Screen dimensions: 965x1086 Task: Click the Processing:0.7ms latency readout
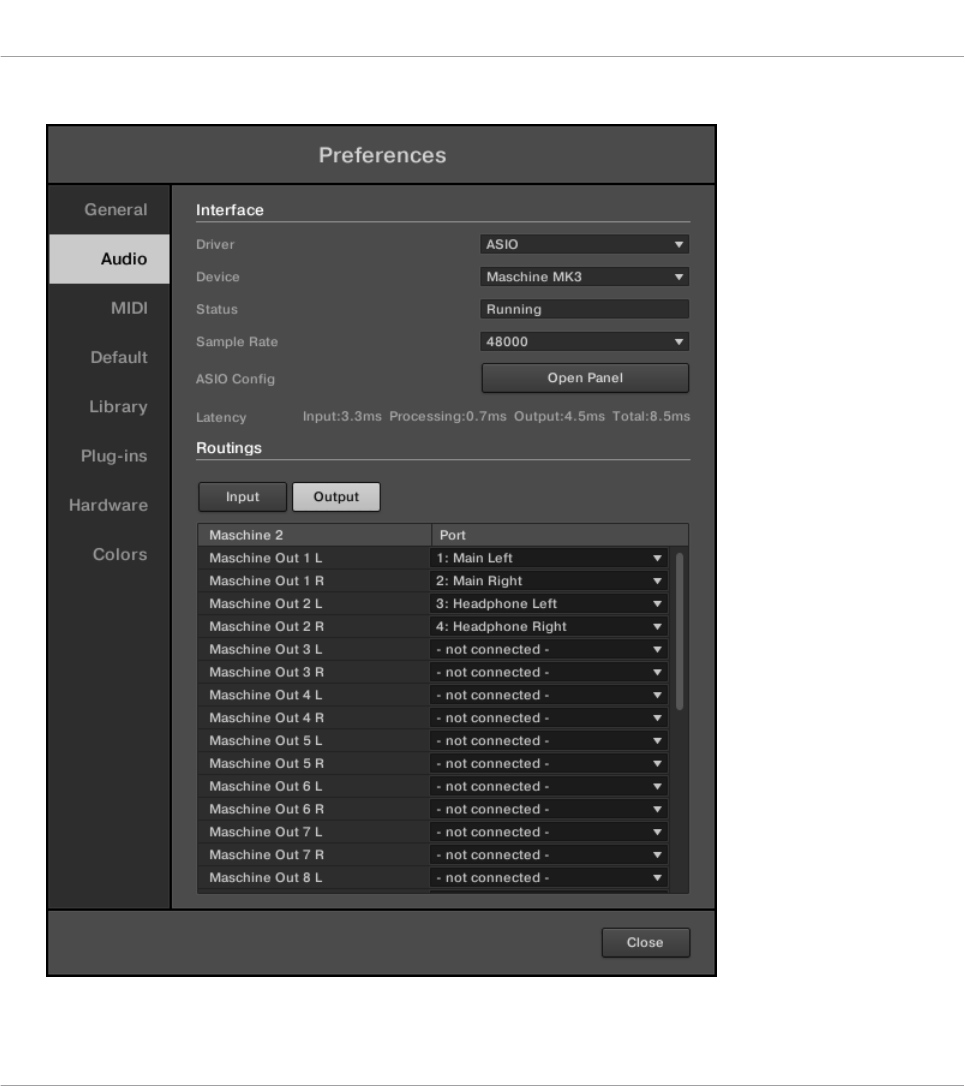448,416
